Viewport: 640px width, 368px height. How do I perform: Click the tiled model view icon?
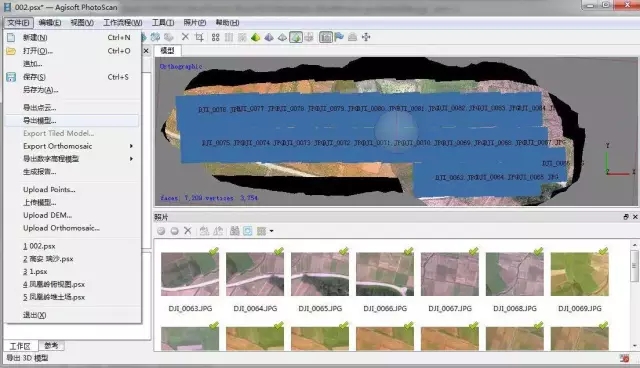point(309,37)
